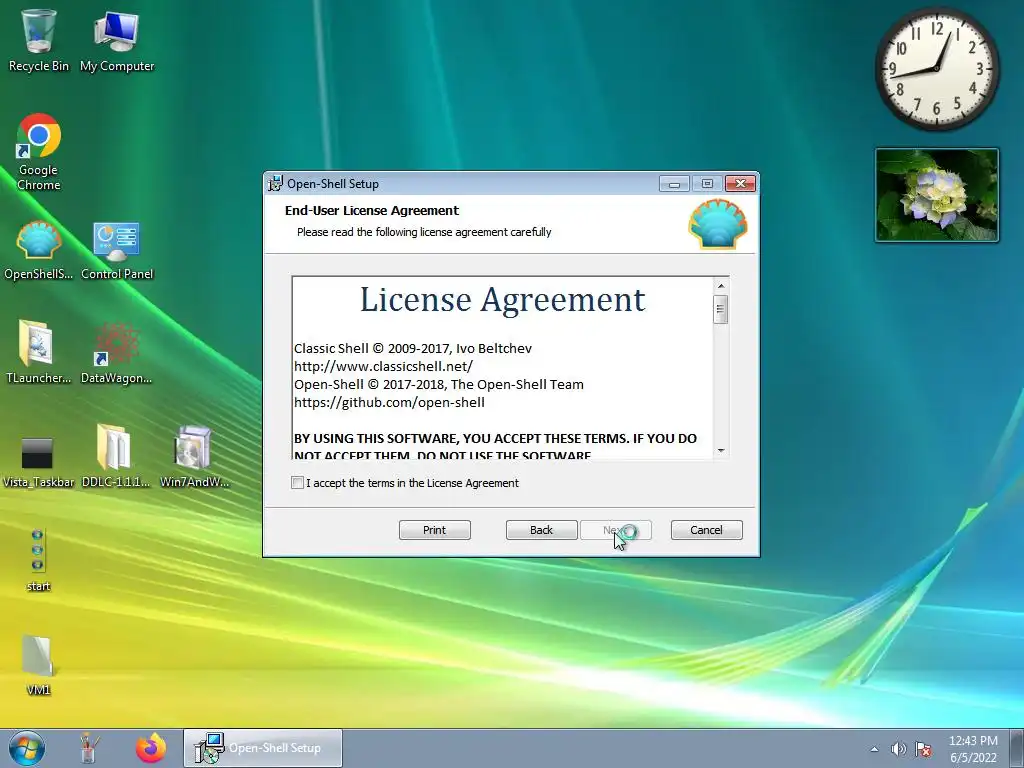Viewport: 1024px width, 768px height.
Task: Close the Open-Shell Setup window
Action: [741, 184]
